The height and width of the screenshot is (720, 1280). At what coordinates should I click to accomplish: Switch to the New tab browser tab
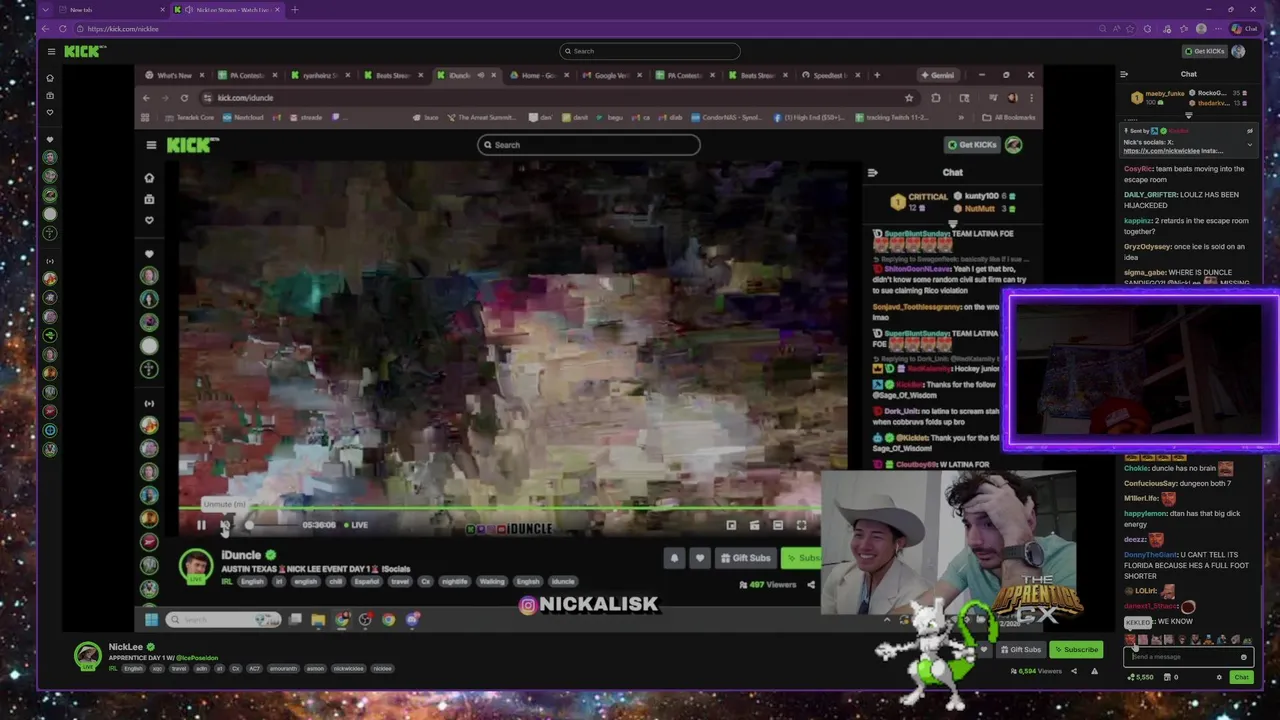111,9
